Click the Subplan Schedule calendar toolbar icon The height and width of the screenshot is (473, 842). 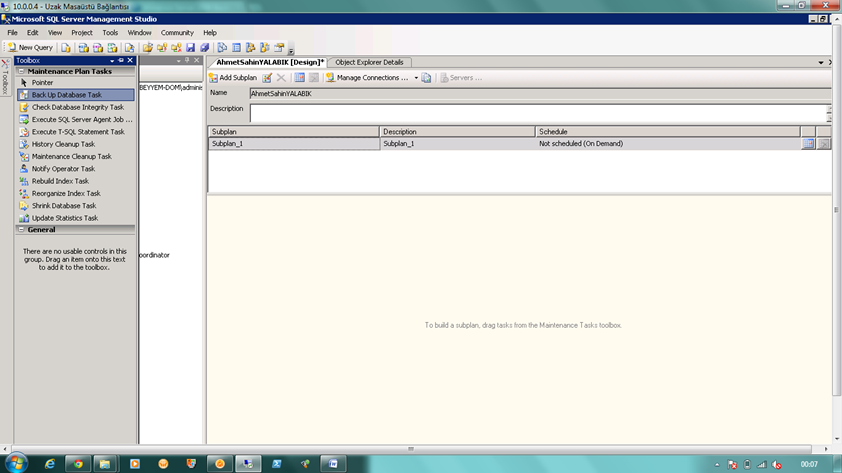coord(300,78)
